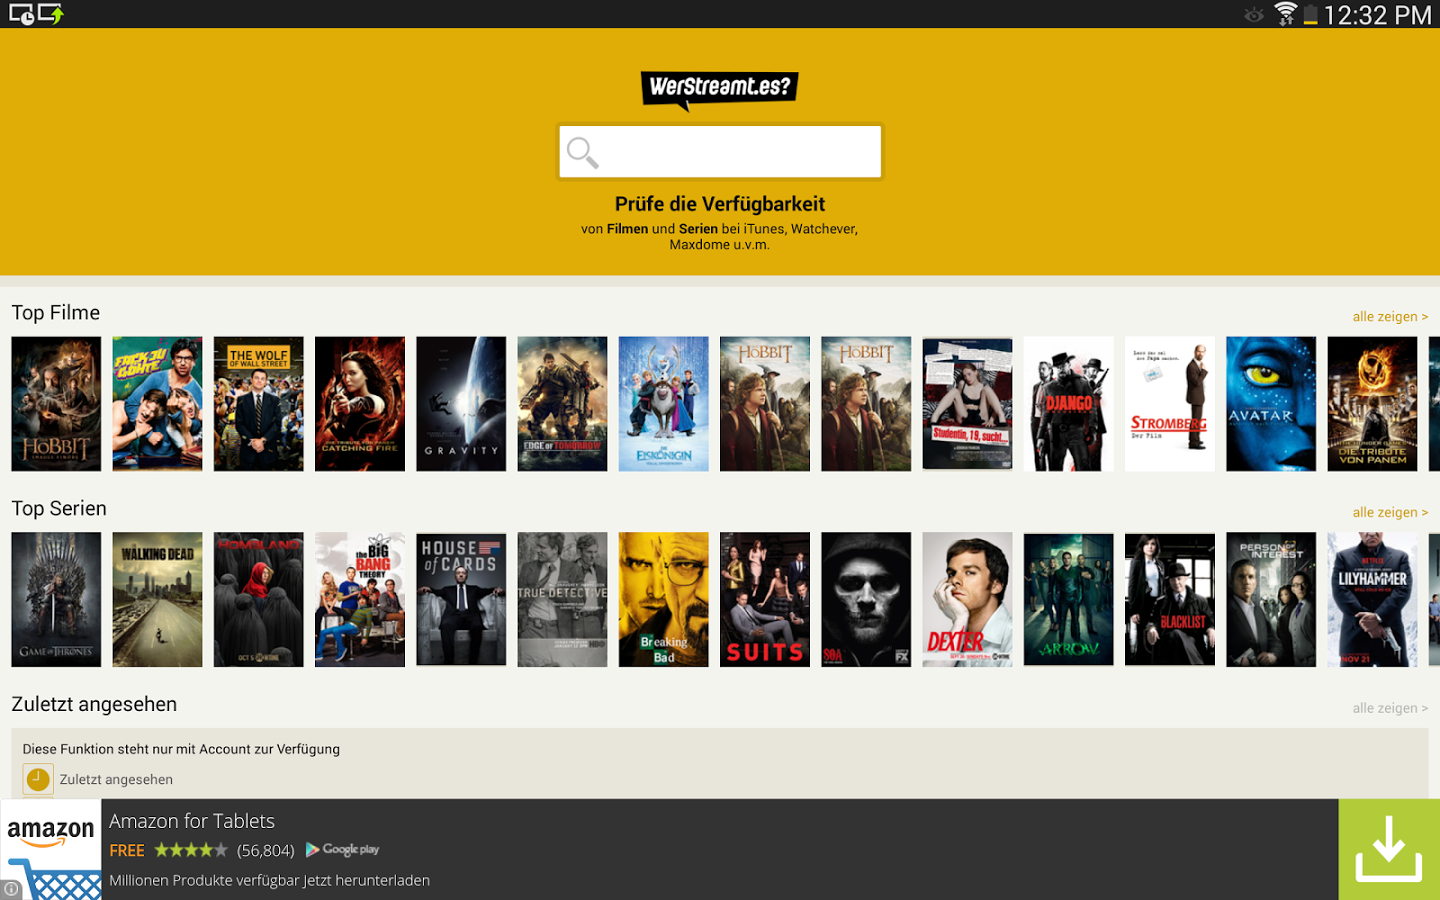Select the Django Unchained poster
The image size is (1440, 900).
click(x=1069, y=404)
